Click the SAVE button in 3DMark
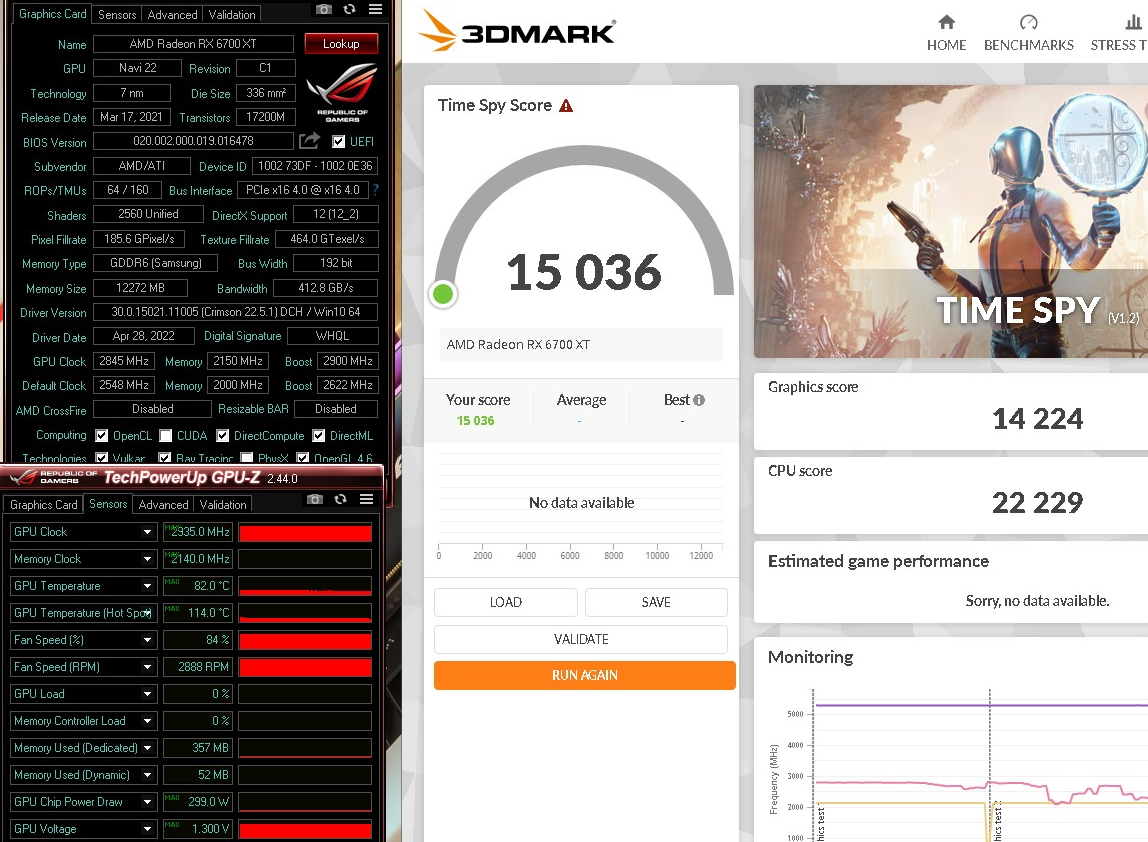Viewport: 1148px width, 842px height. point(656,603)
